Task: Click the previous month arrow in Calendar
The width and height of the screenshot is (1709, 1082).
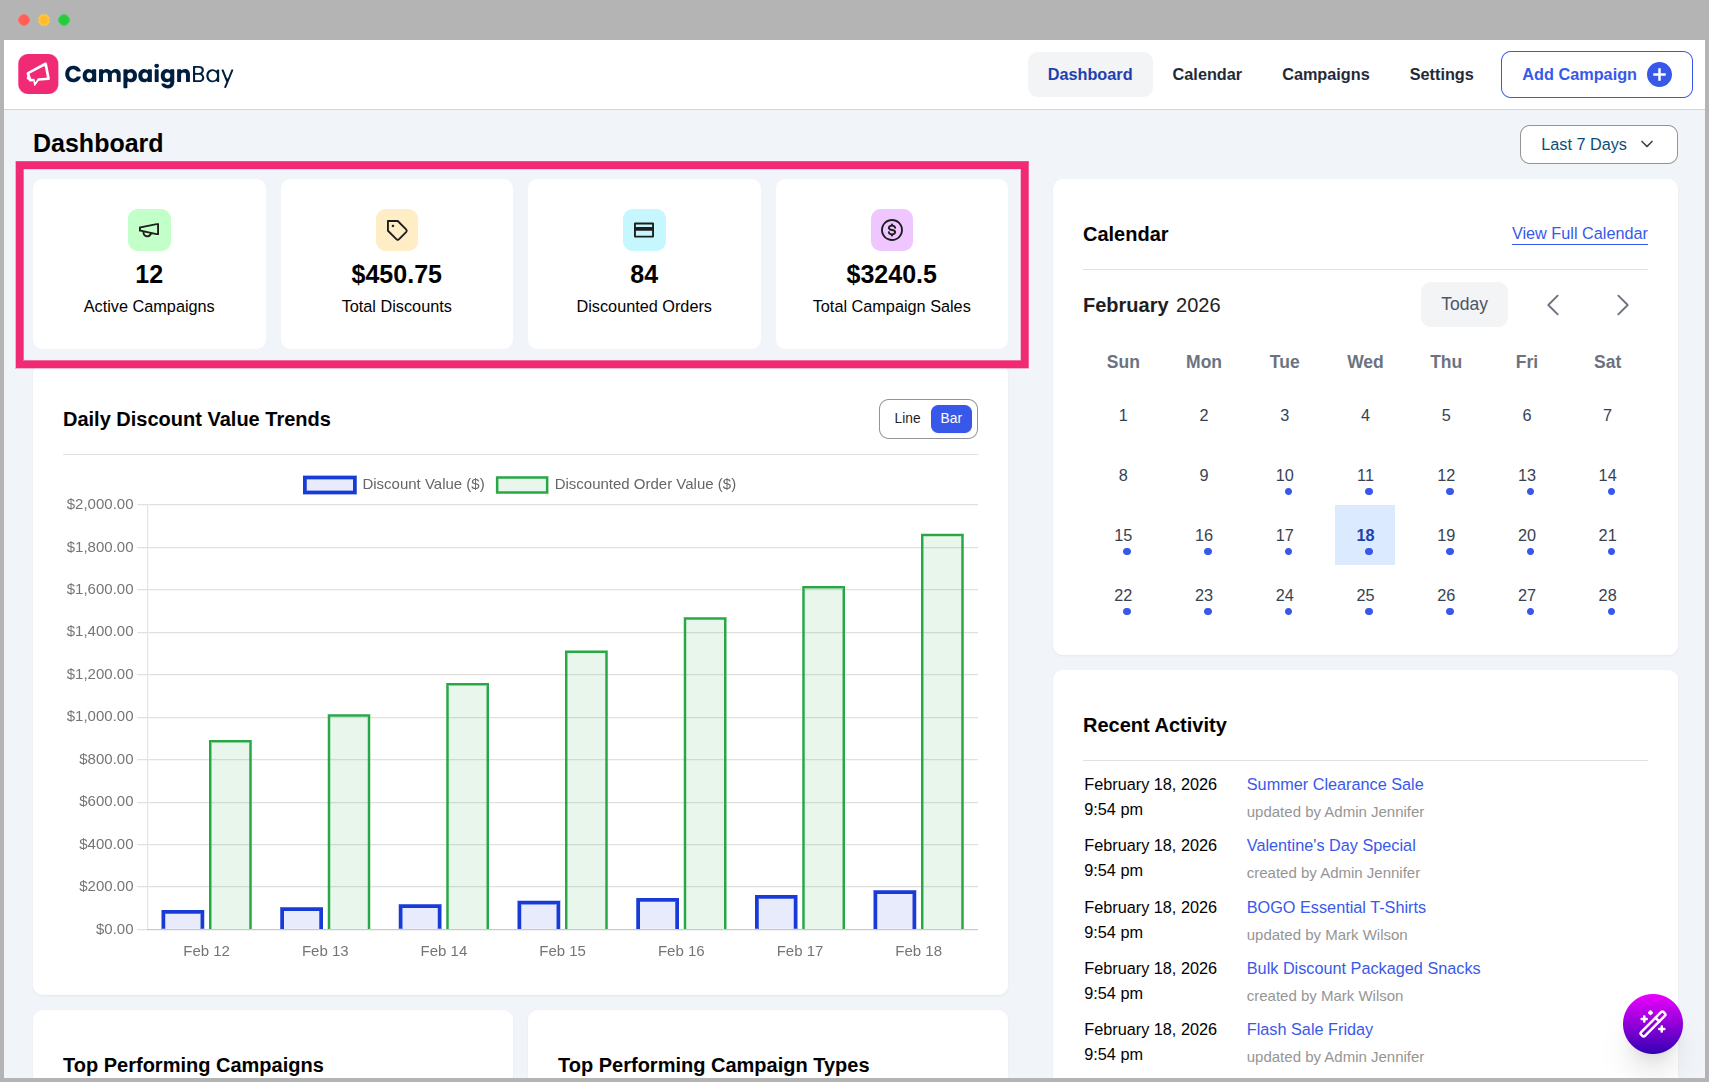Action: click(1553, 304)
